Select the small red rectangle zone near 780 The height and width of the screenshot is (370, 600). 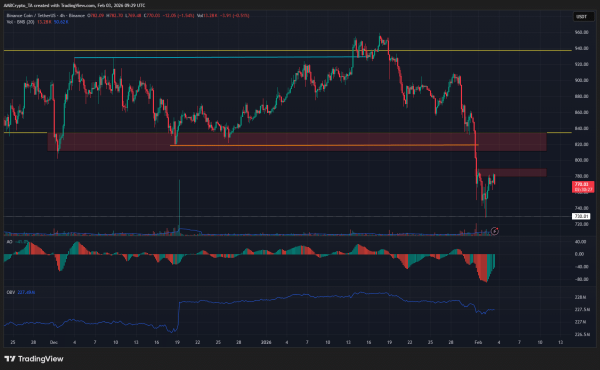pyautogui.click(x=512, y=173)
